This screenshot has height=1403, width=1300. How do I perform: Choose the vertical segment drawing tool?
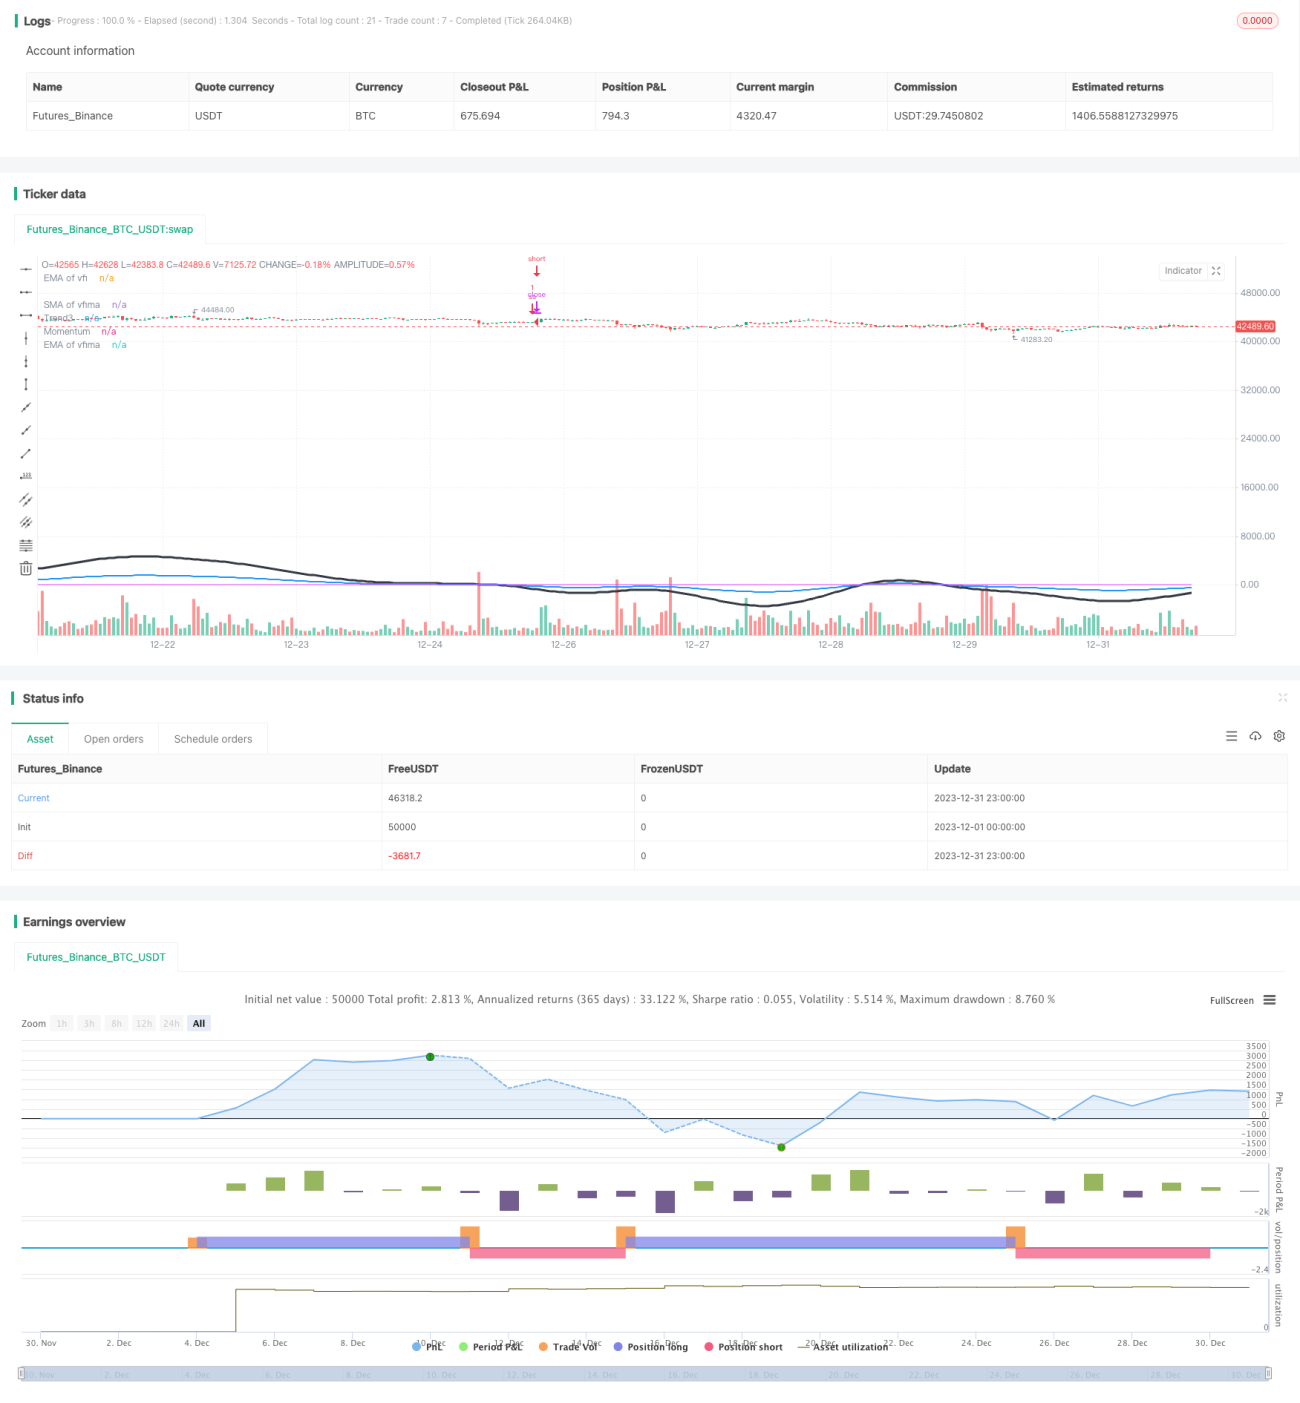click(26, 384)
